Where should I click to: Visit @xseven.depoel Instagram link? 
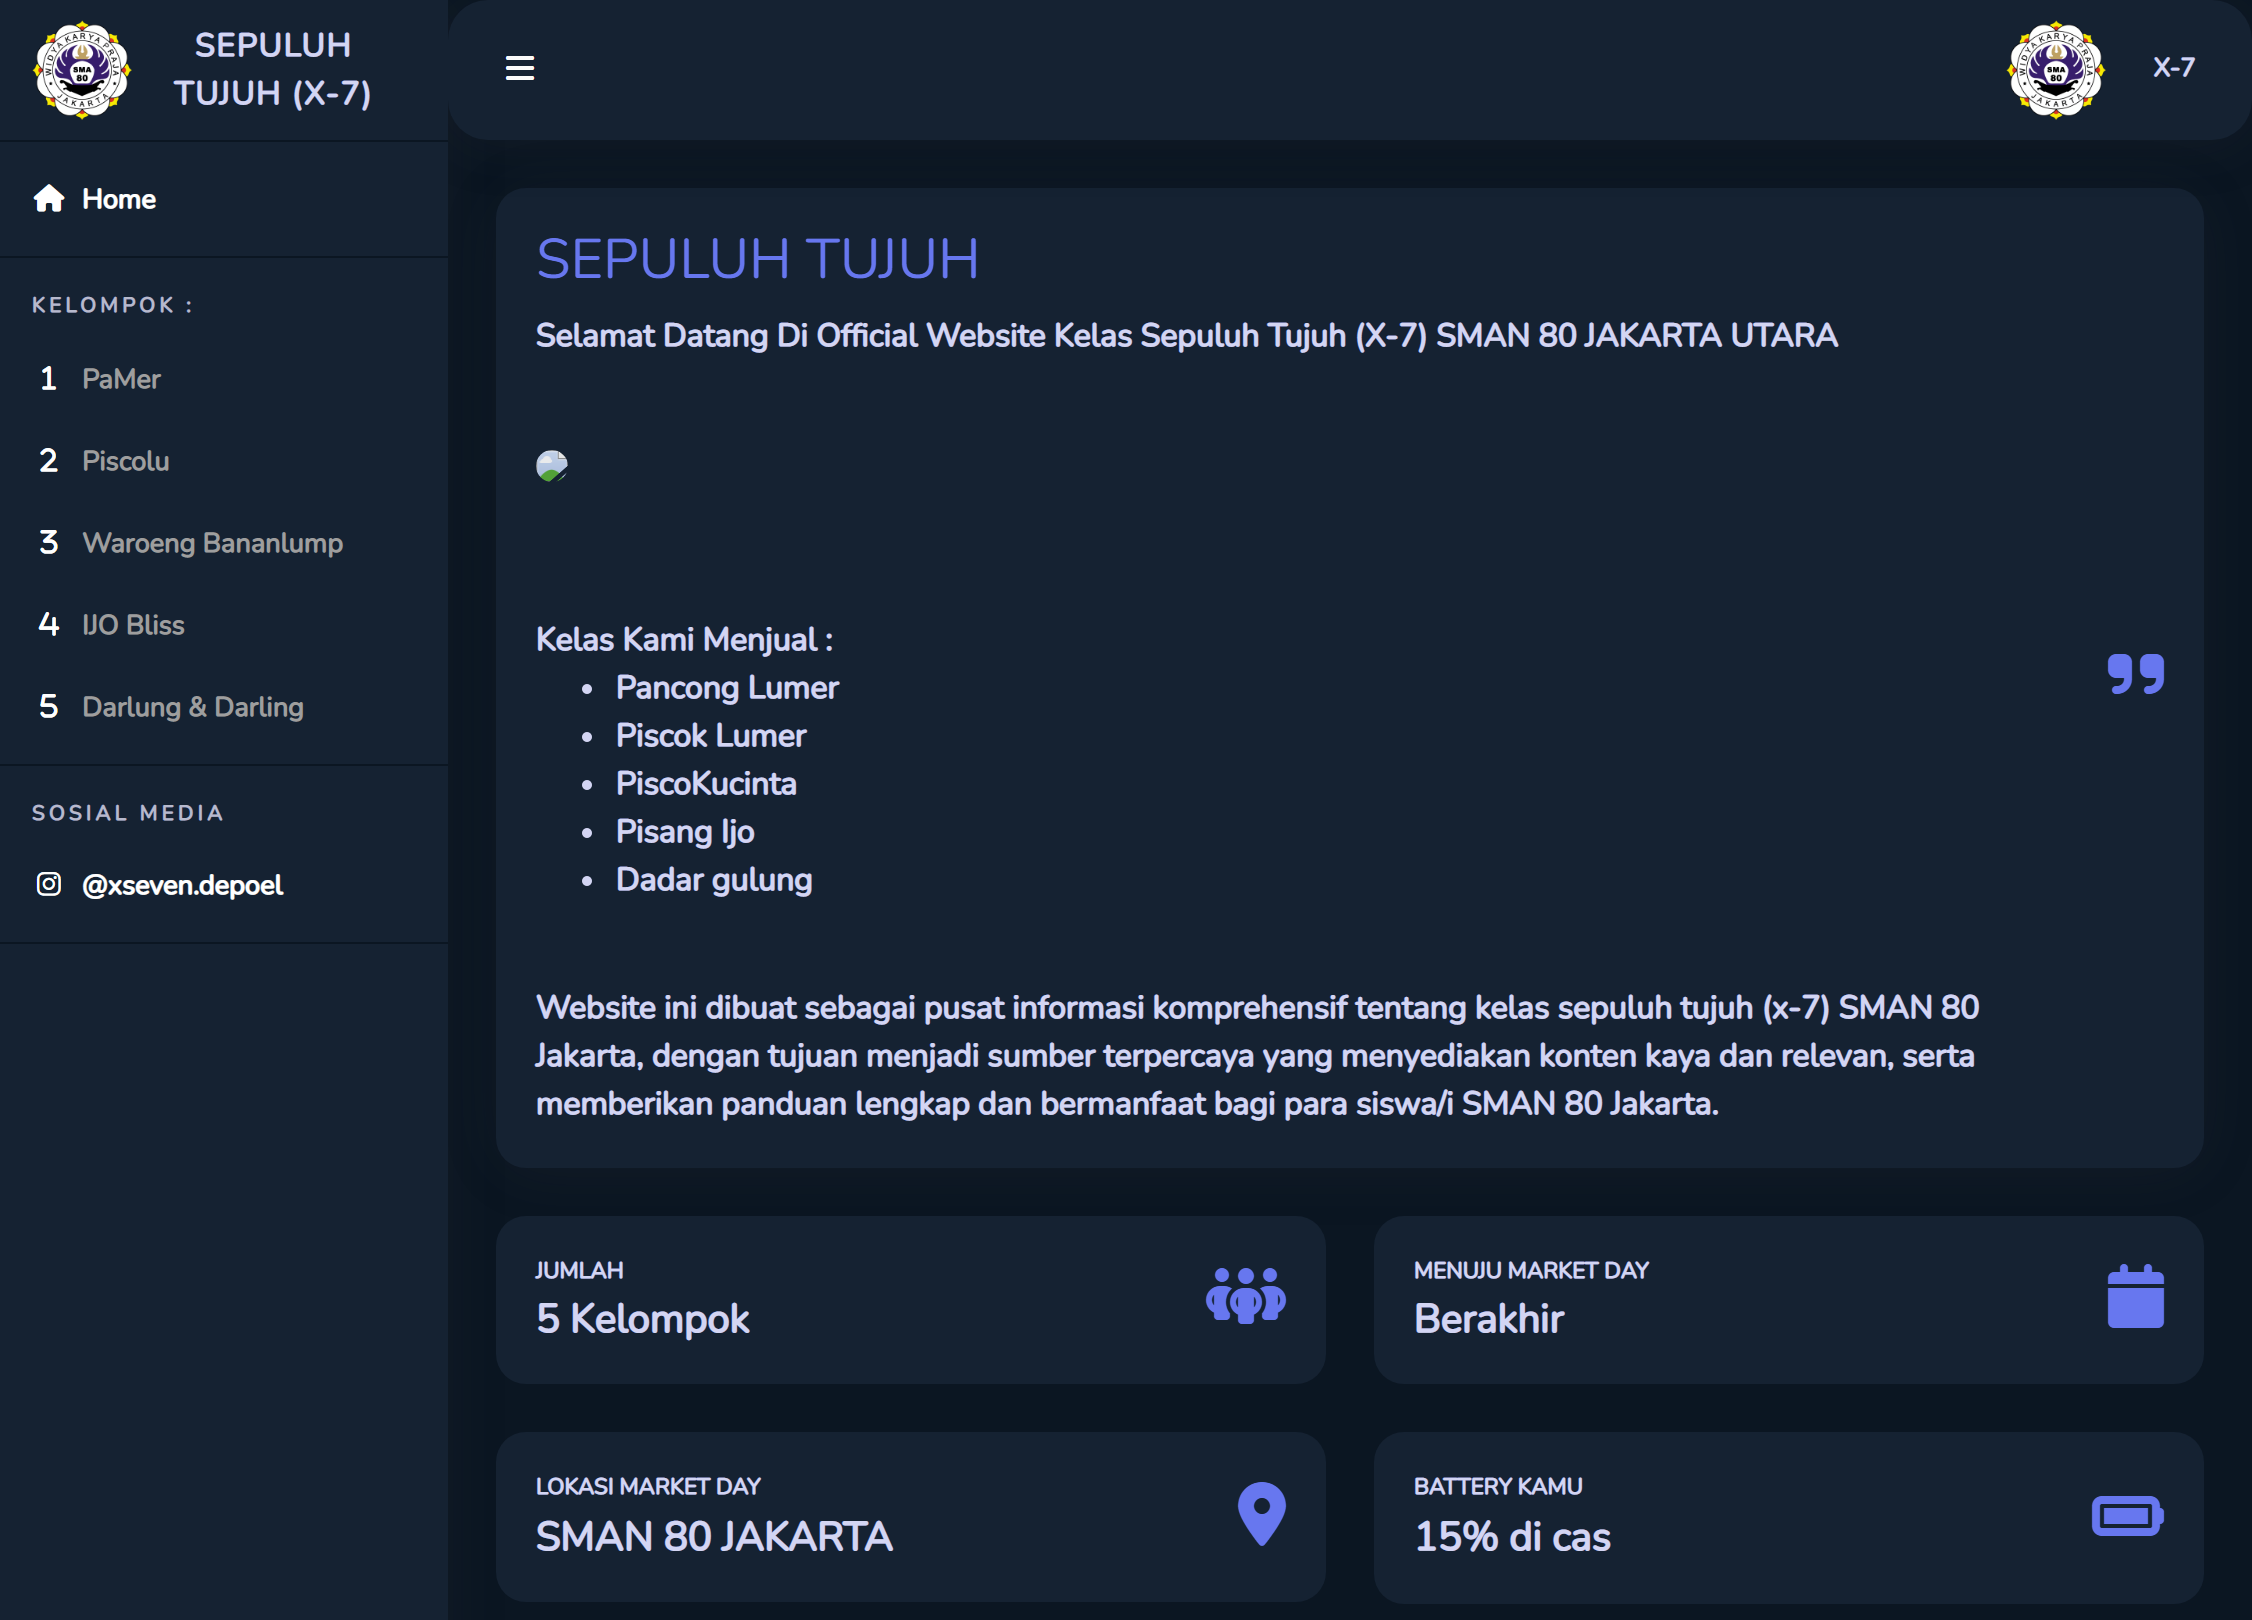[182, 885]
